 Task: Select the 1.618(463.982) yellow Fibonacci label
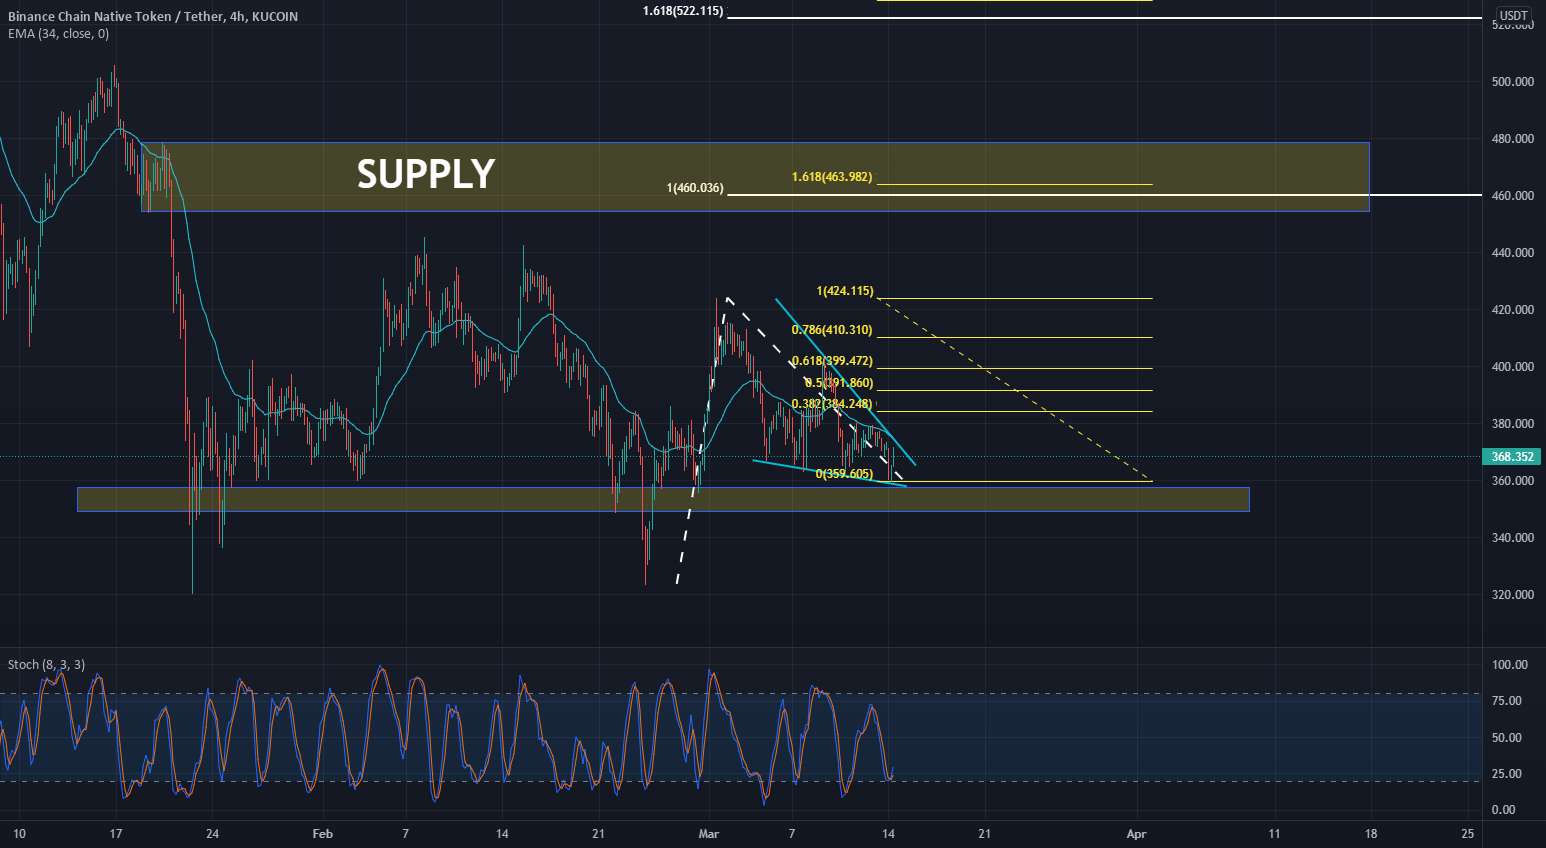[x=832, y=177]
